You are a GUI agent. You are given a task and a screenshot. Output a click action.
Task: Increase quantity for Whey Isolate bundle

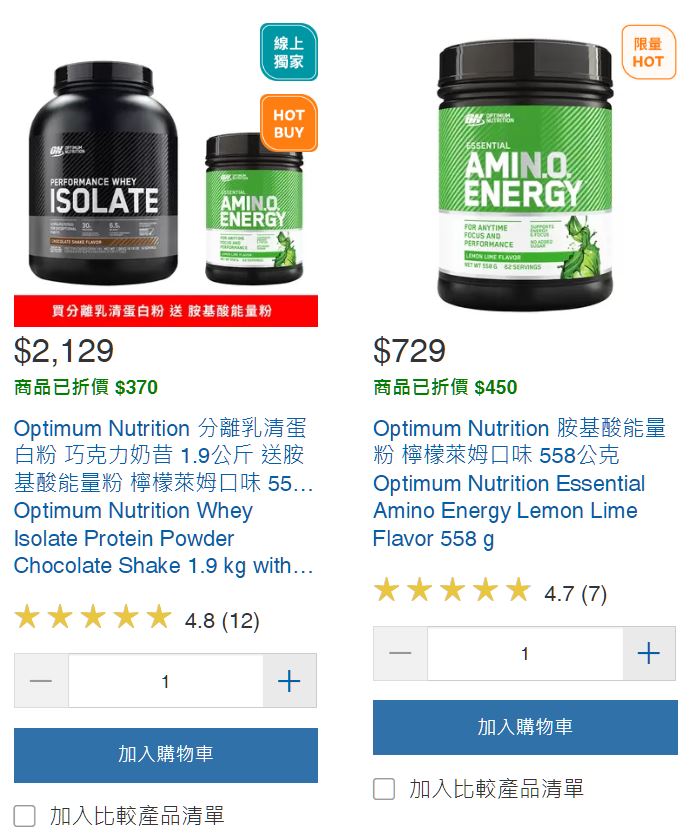point(289,681)
